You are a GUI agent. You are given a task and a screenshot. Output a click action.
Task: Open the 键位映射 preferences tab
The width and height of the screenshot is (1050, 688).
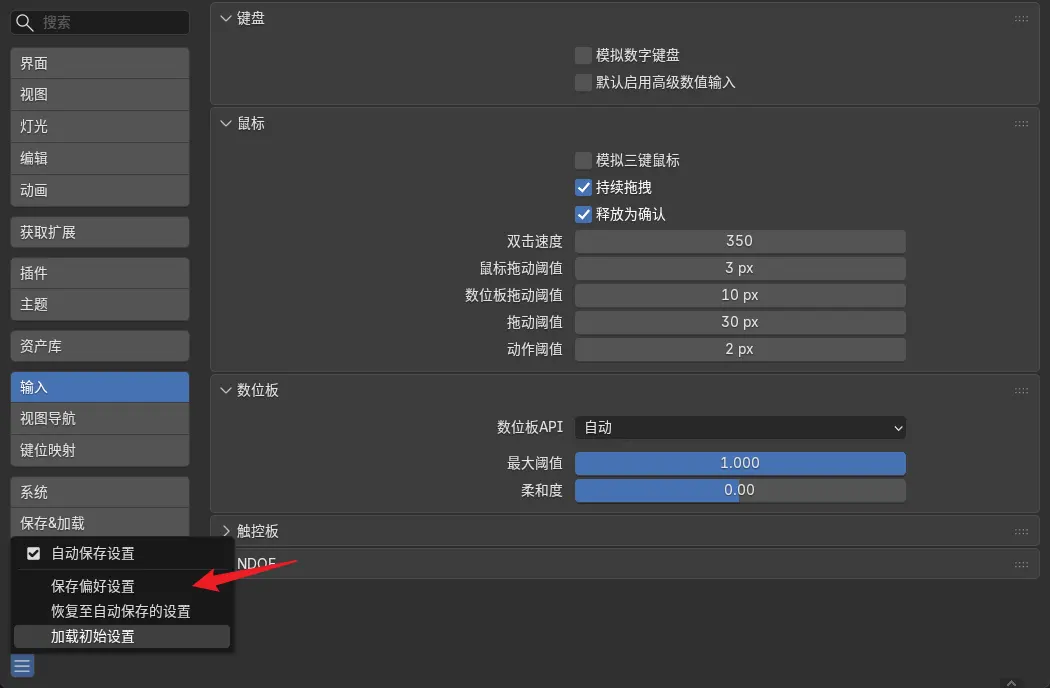[100, 451]
